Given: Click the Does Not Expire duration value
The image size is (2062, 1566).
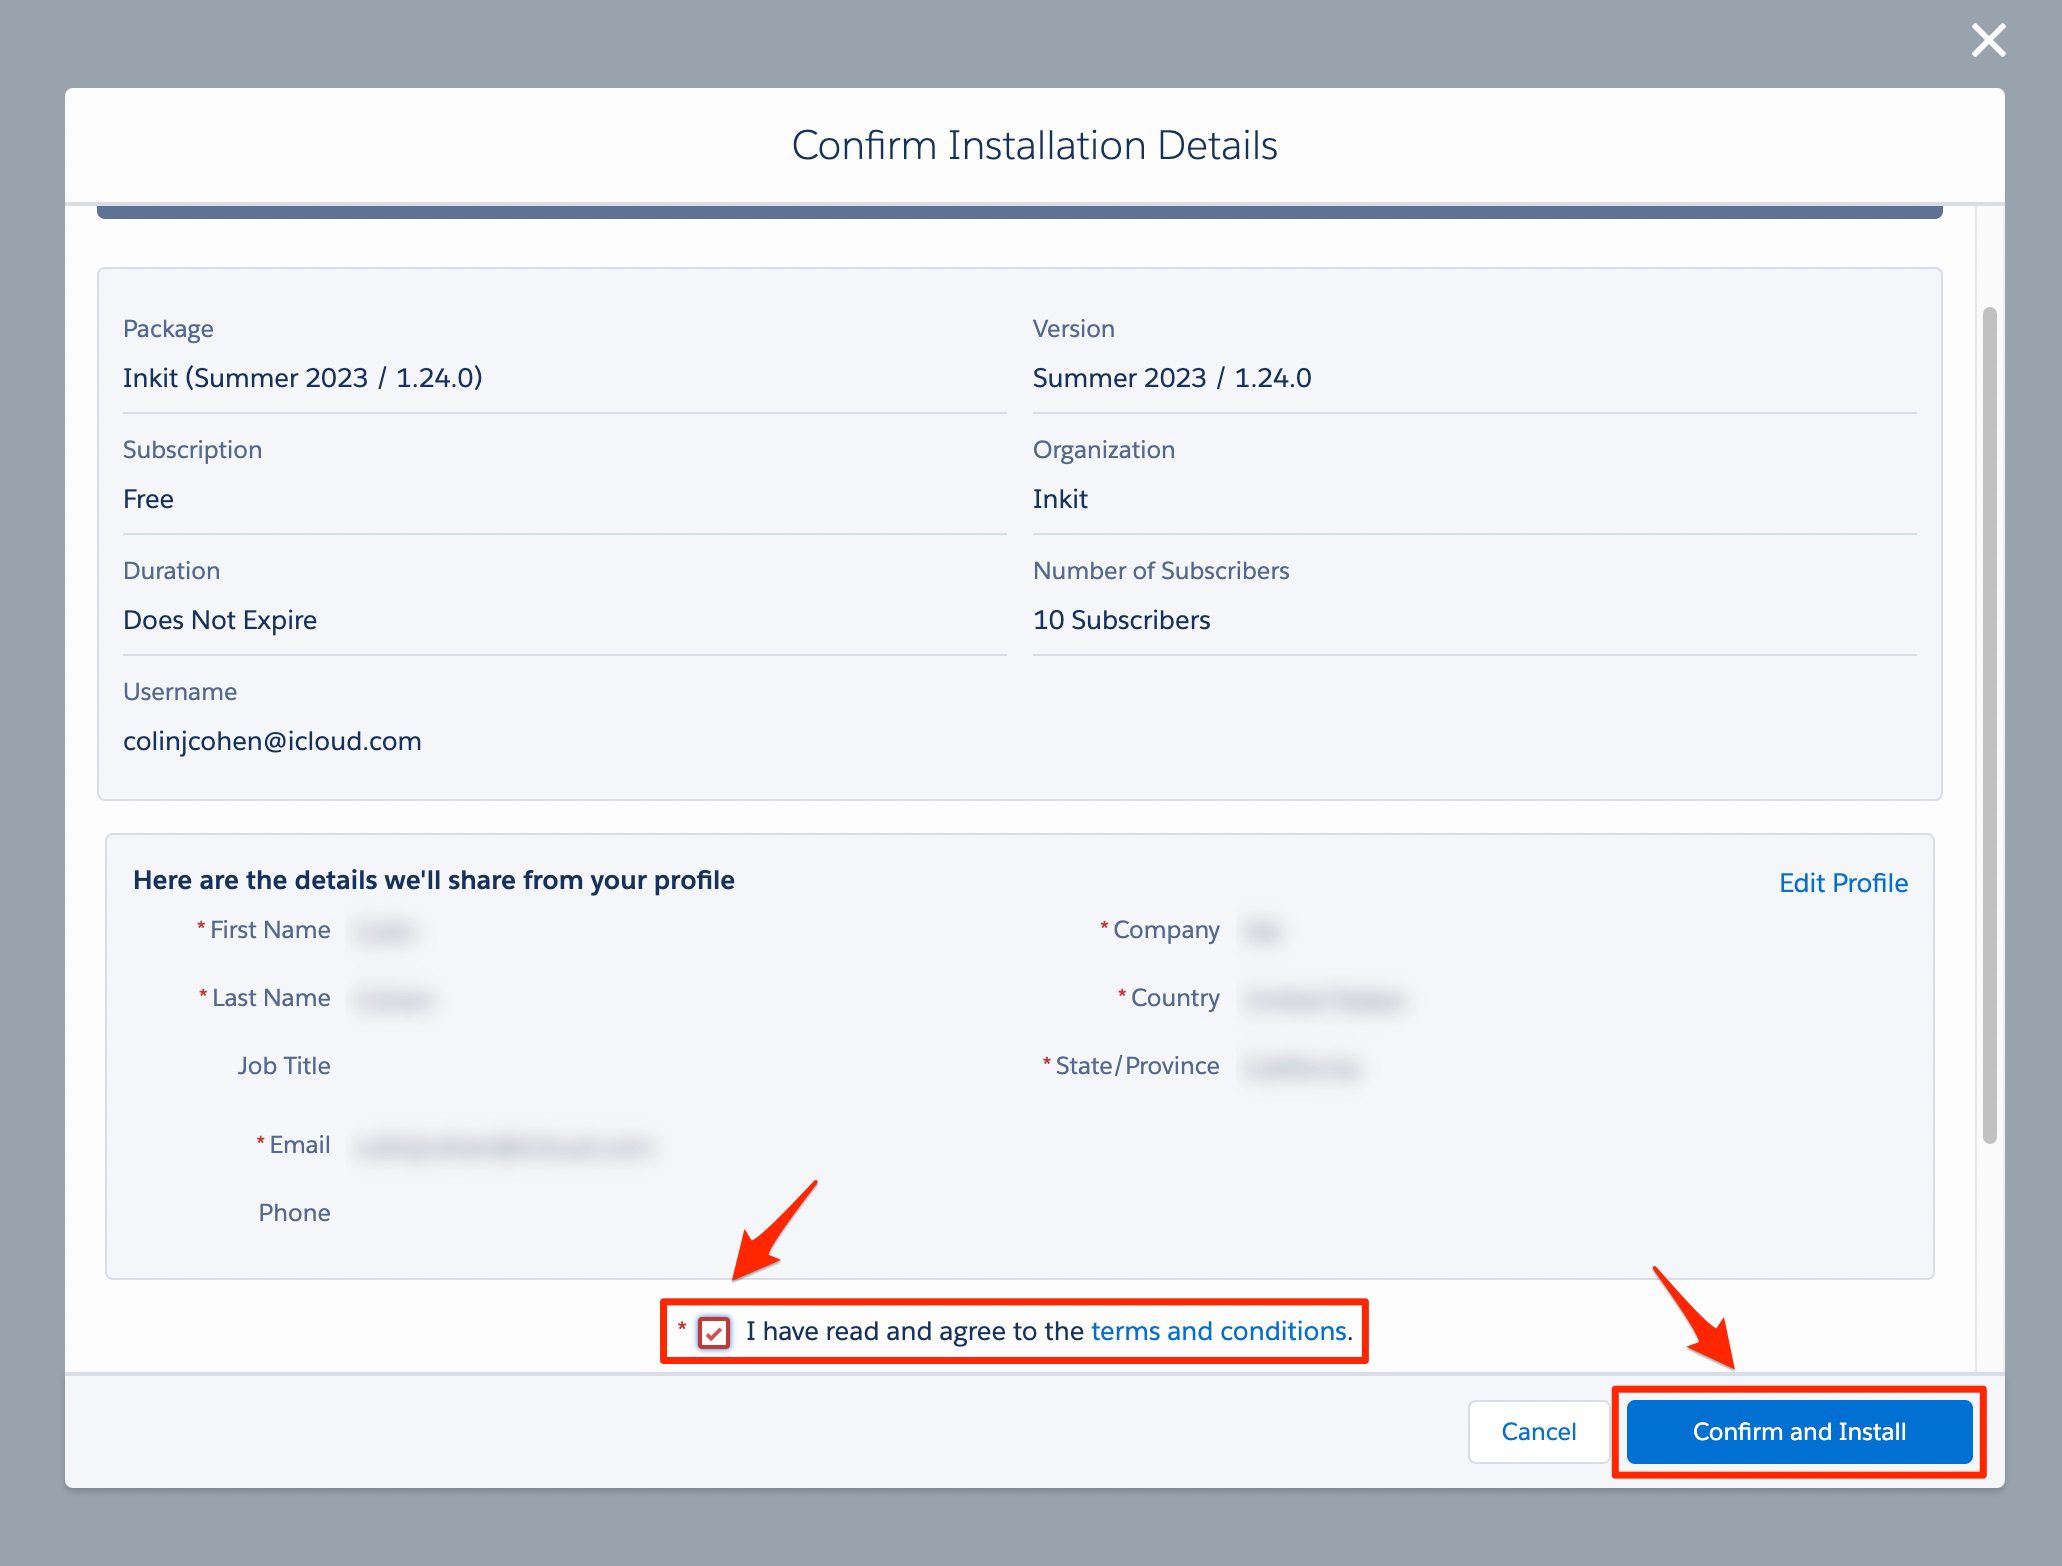Looking at the screenshot, I should click(x=220, y=620).
